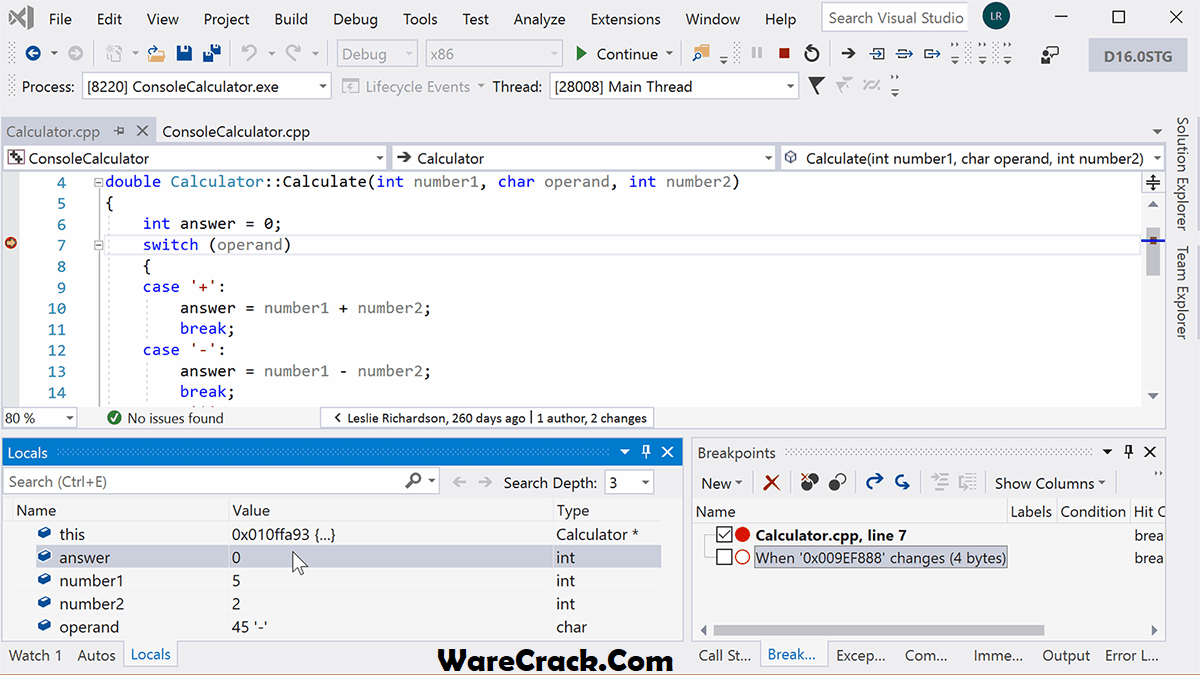This screenshot has width=1200, height=675.
Task: Click the Live Share feedback icon
Action: point(1049,55)
